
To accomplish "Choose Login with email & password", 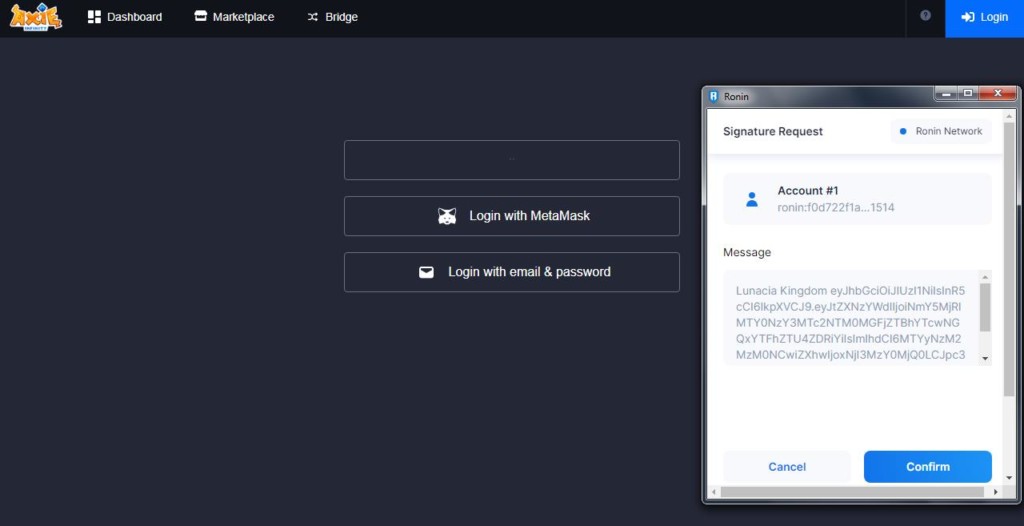I will 511,272.
